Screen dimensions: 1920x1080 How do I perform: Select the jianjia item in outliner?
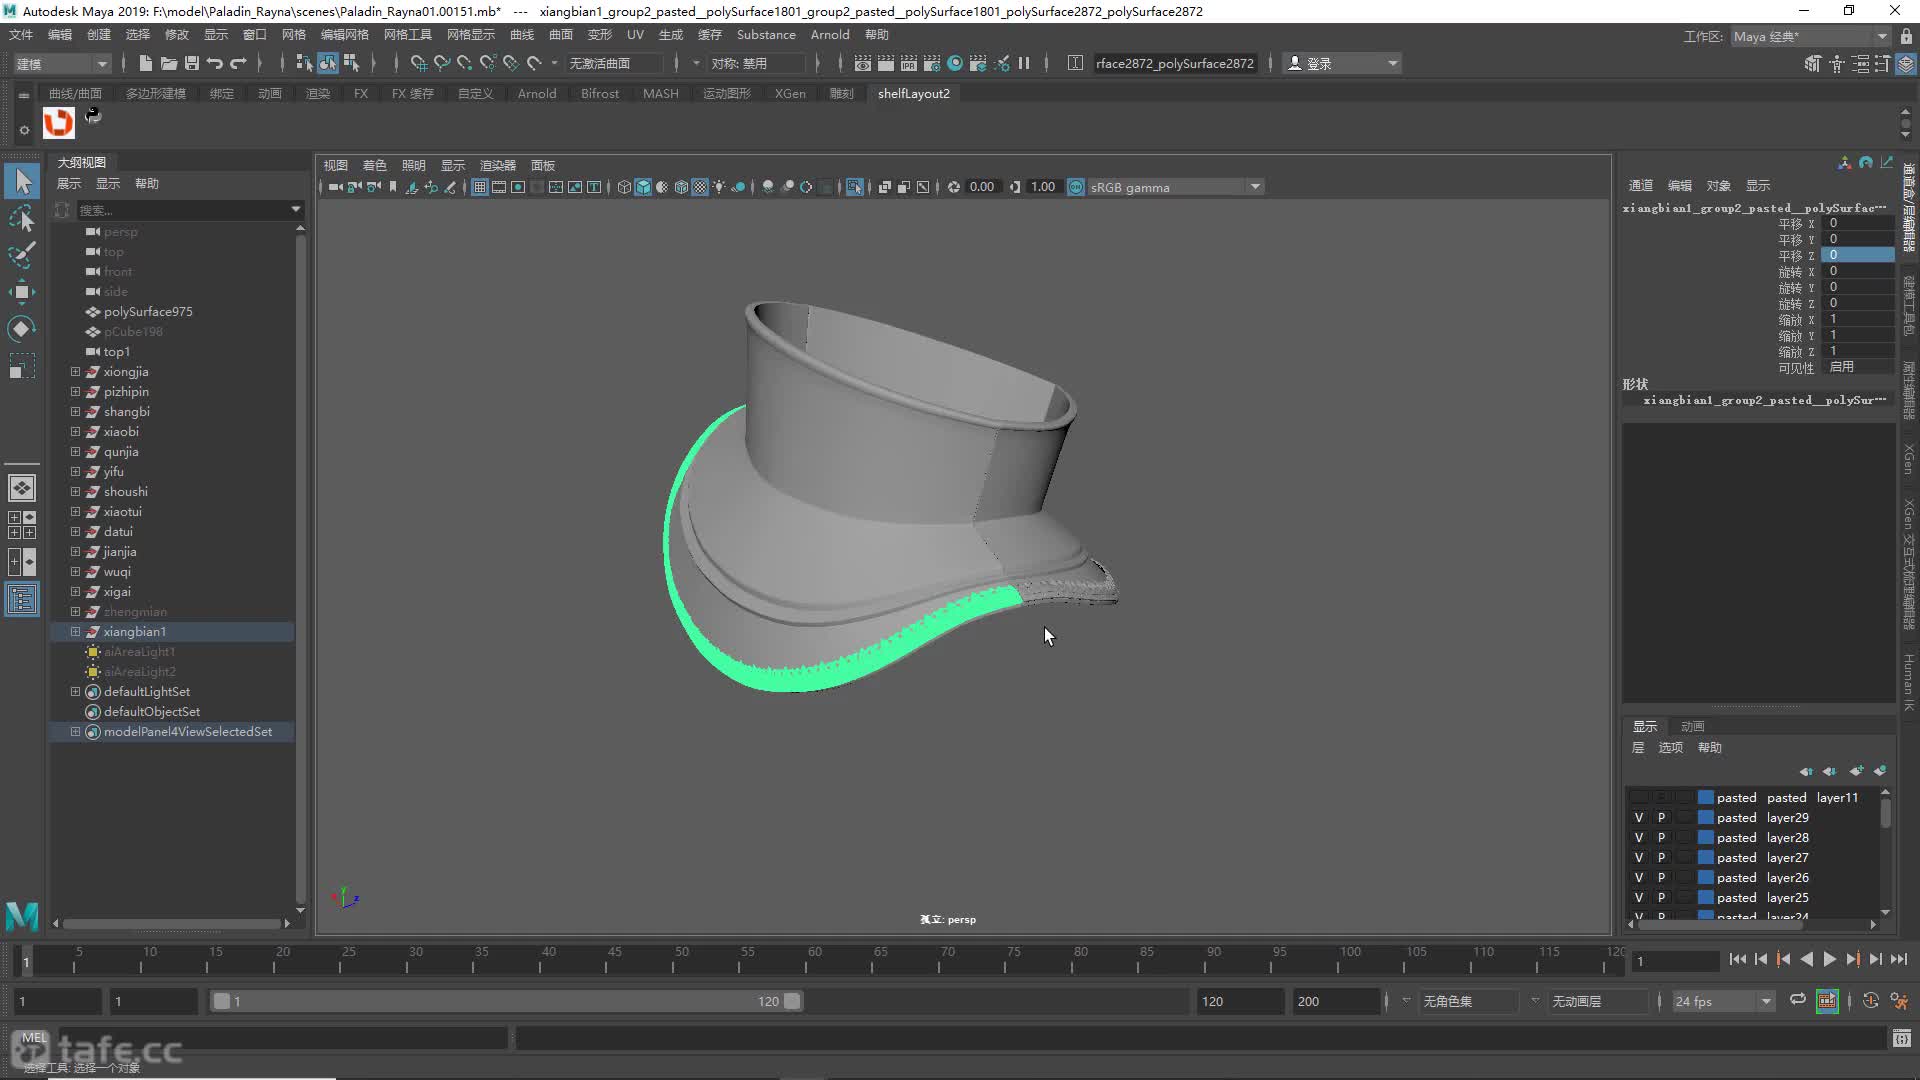pos(120,551)
